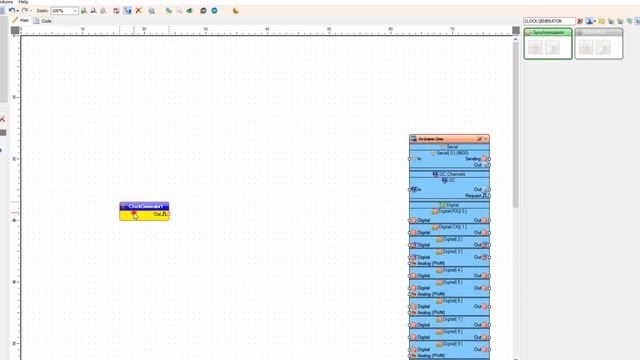Click the Serial Sending output pin
The width and height of the screenshot is (640, 360).
[x=489, y=159]
